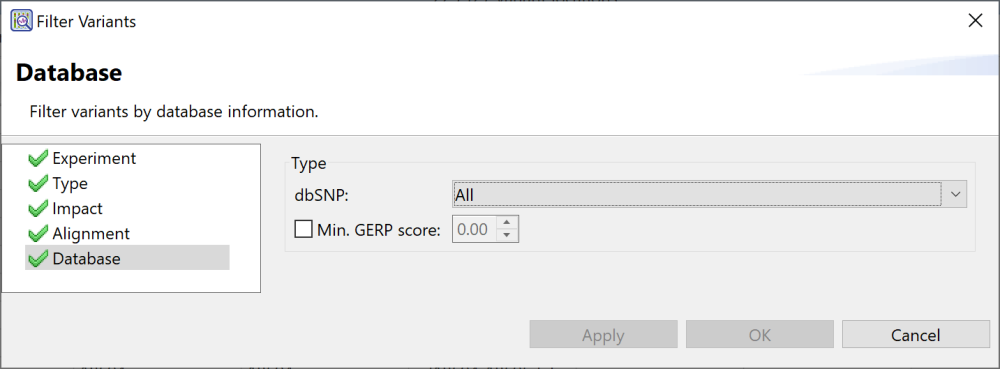Click the green checkmark beside Experiment
The image size is (1000, 369).
pos(38,158)
